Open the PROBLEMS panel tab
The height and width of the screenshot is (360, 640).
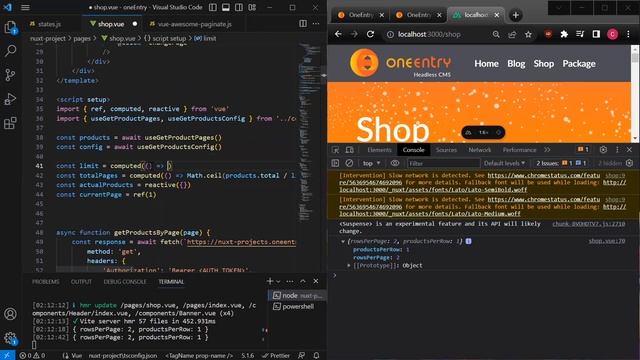[45, 282]
